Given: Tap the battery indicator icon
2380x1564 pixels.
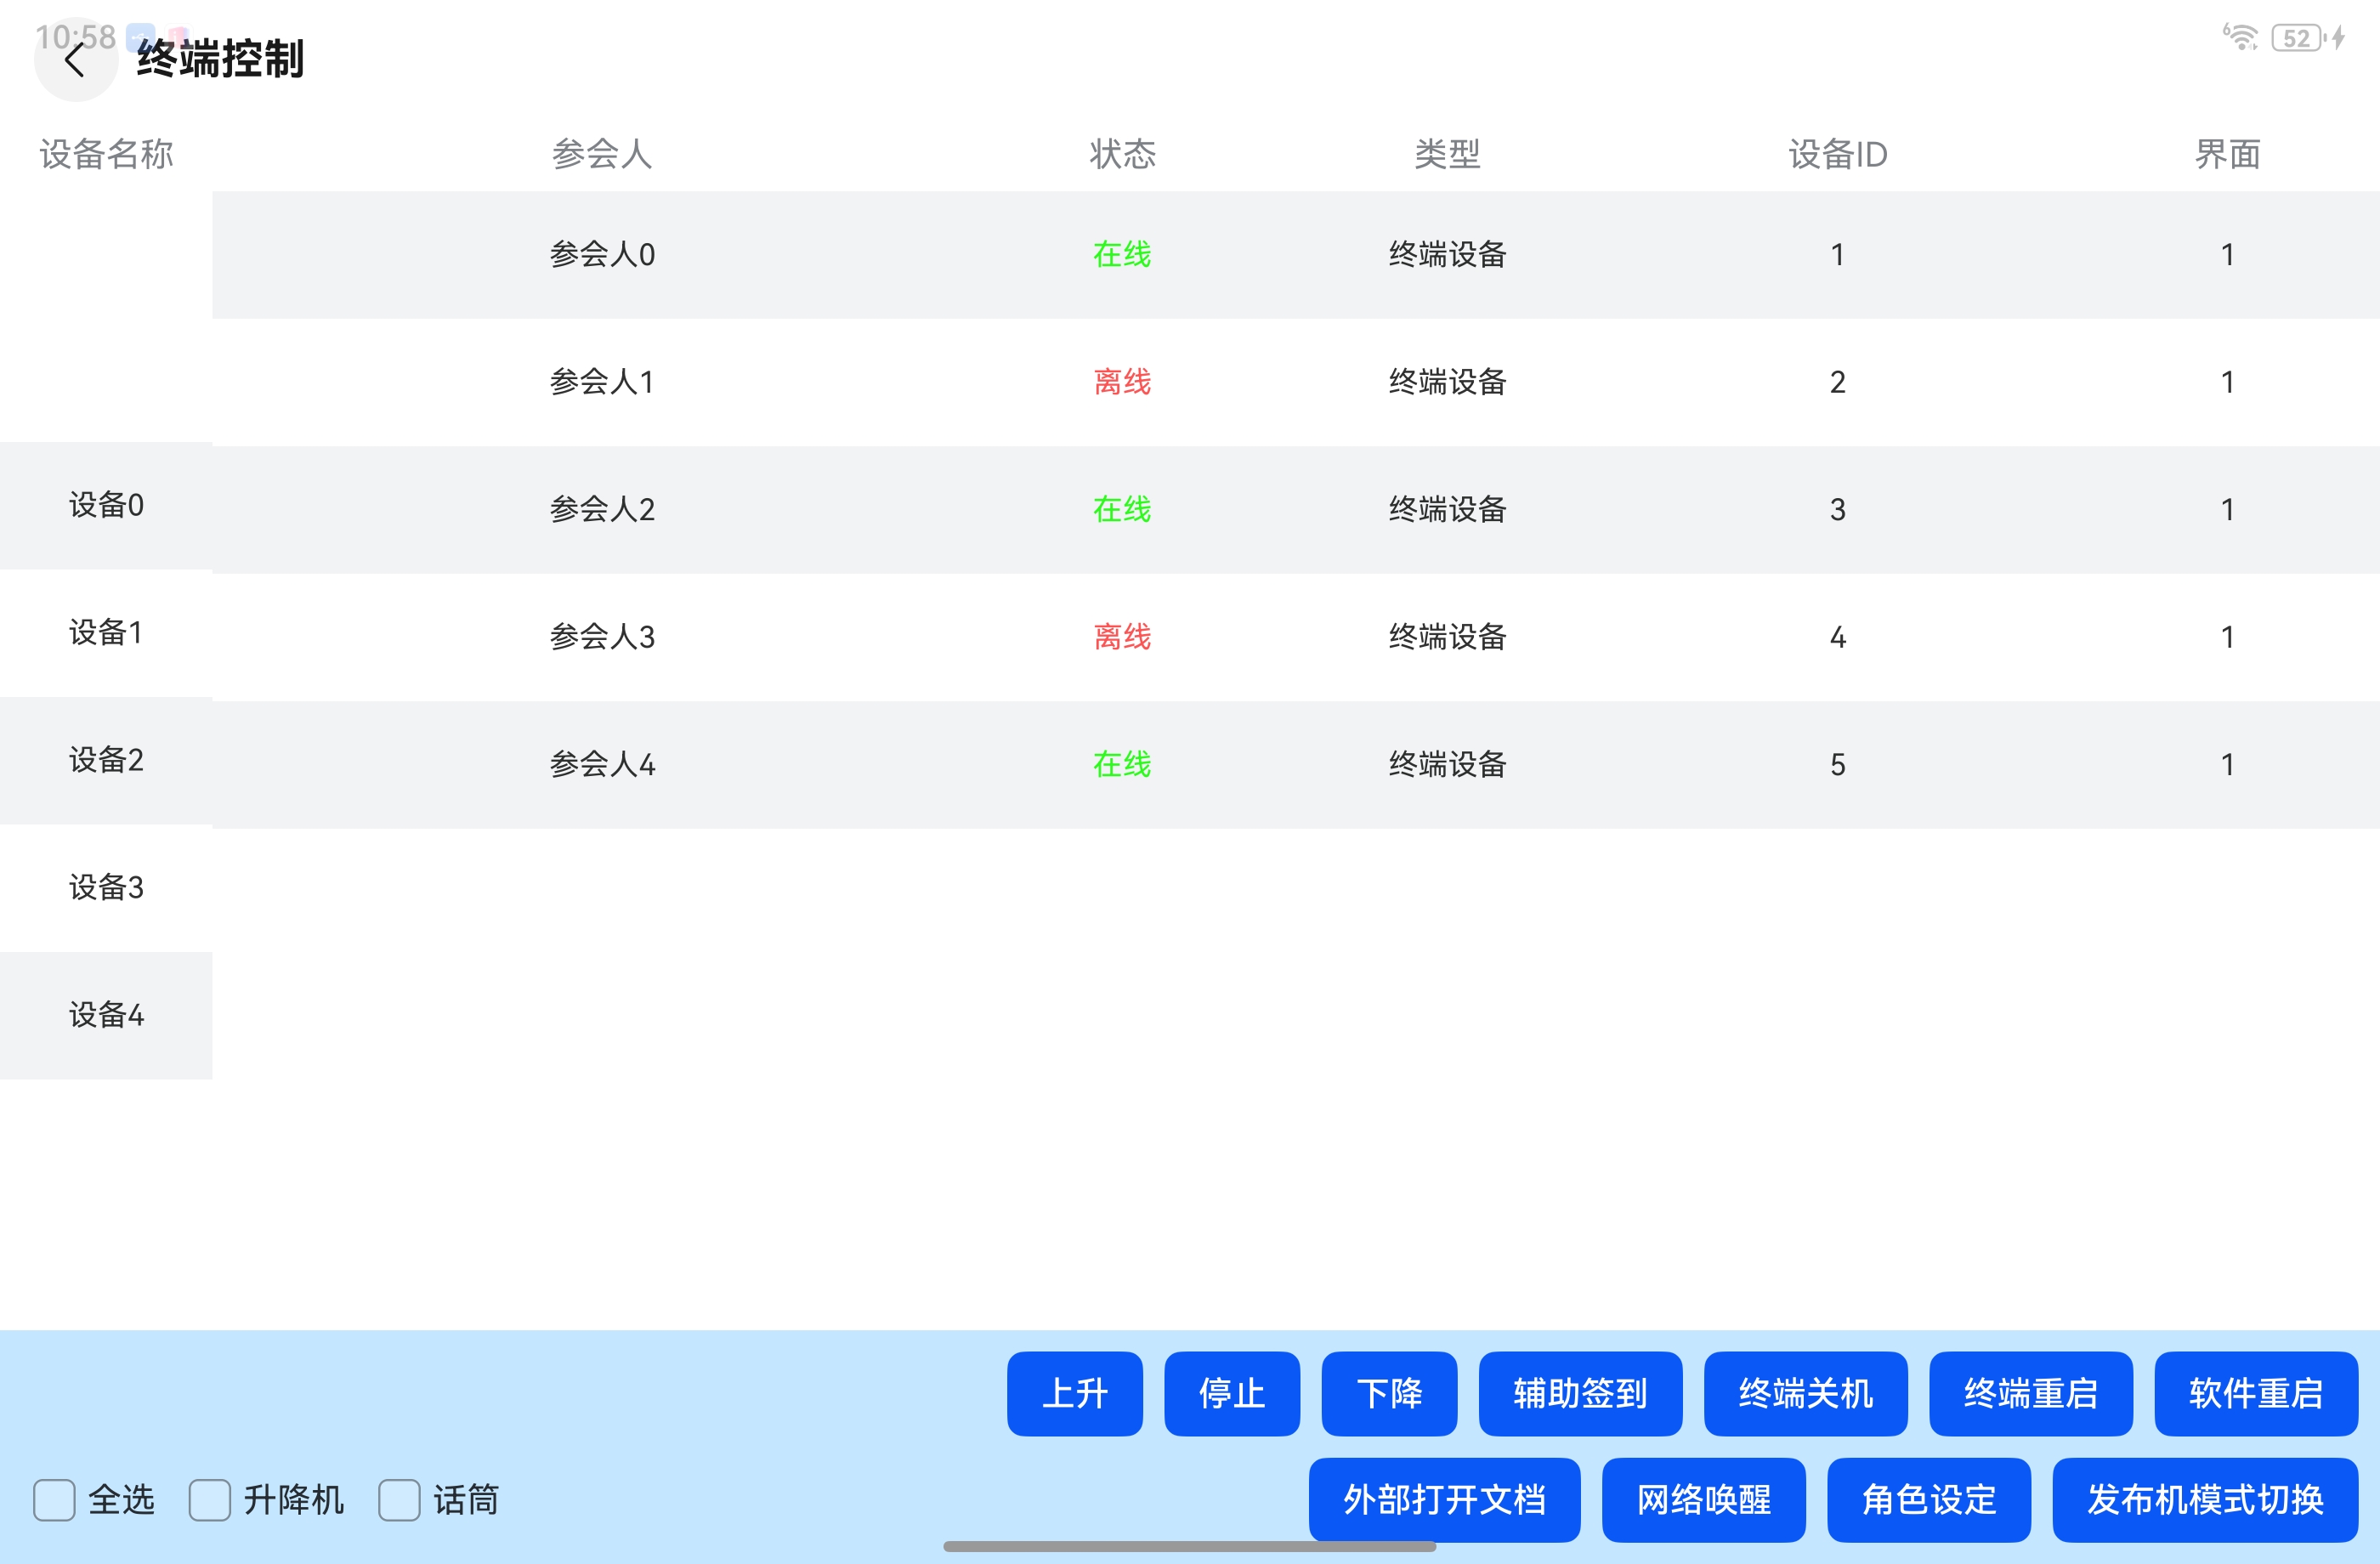Looking at the screenshot, I should point(2297,38).
